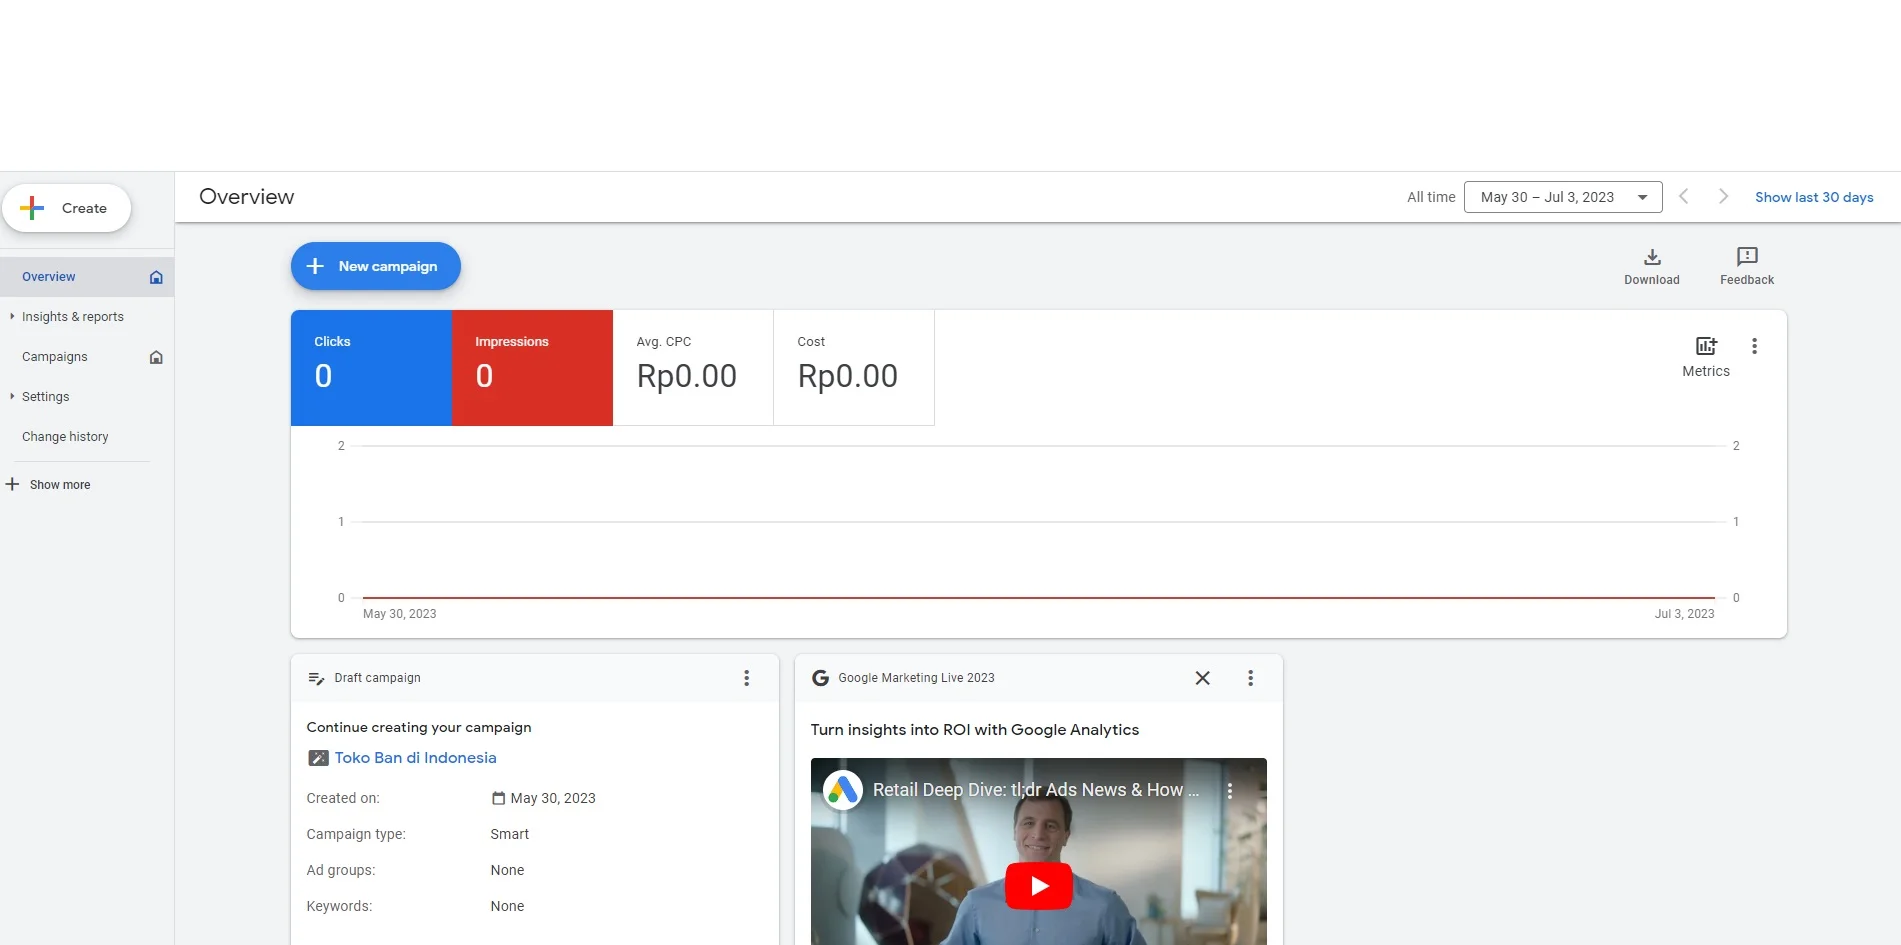The image size is (1901, 945).
Task: Open the date range dropdown
Action: pyautogui.click(x=1562, y=197)
